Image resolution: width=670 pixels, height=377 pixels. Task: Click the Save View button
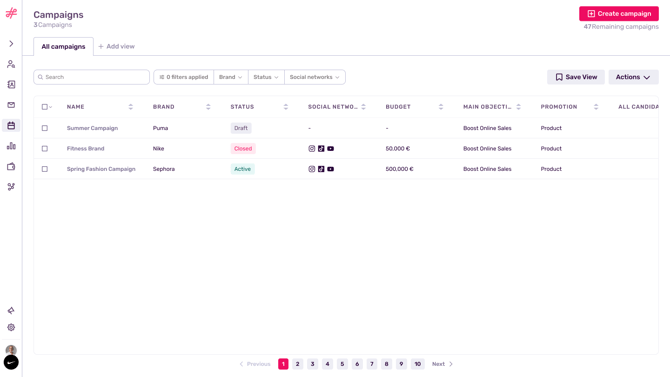pos(576,77)
